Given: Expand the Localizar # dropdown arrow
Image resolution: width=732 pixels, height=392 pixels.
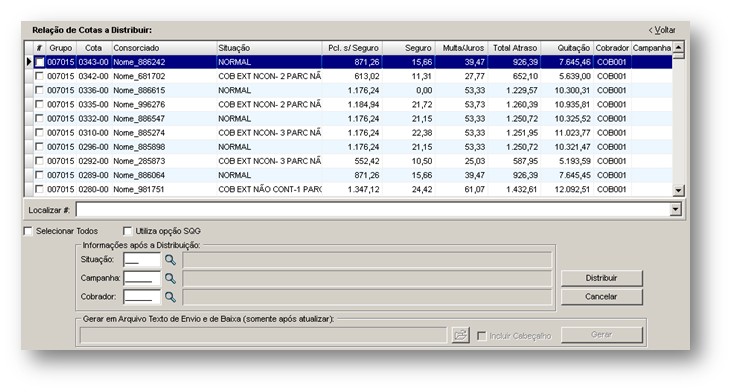Looking at the screenshot, I should pyautogui.click(x=676, y=210).
